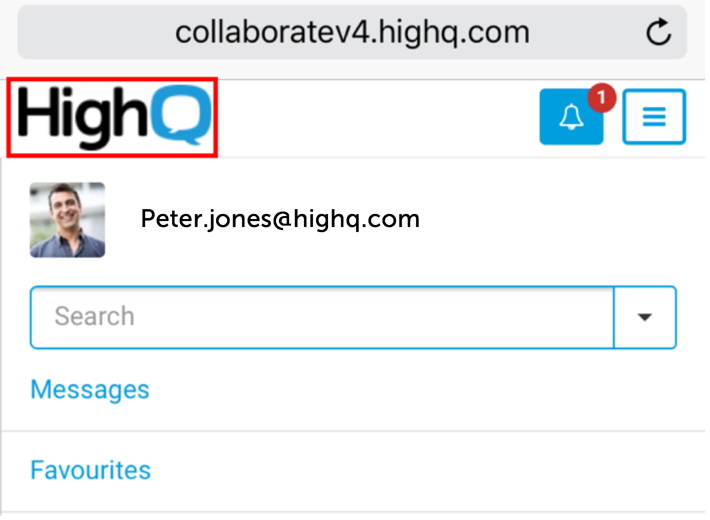Open Peter Jones profile photo

coord(67,220)
